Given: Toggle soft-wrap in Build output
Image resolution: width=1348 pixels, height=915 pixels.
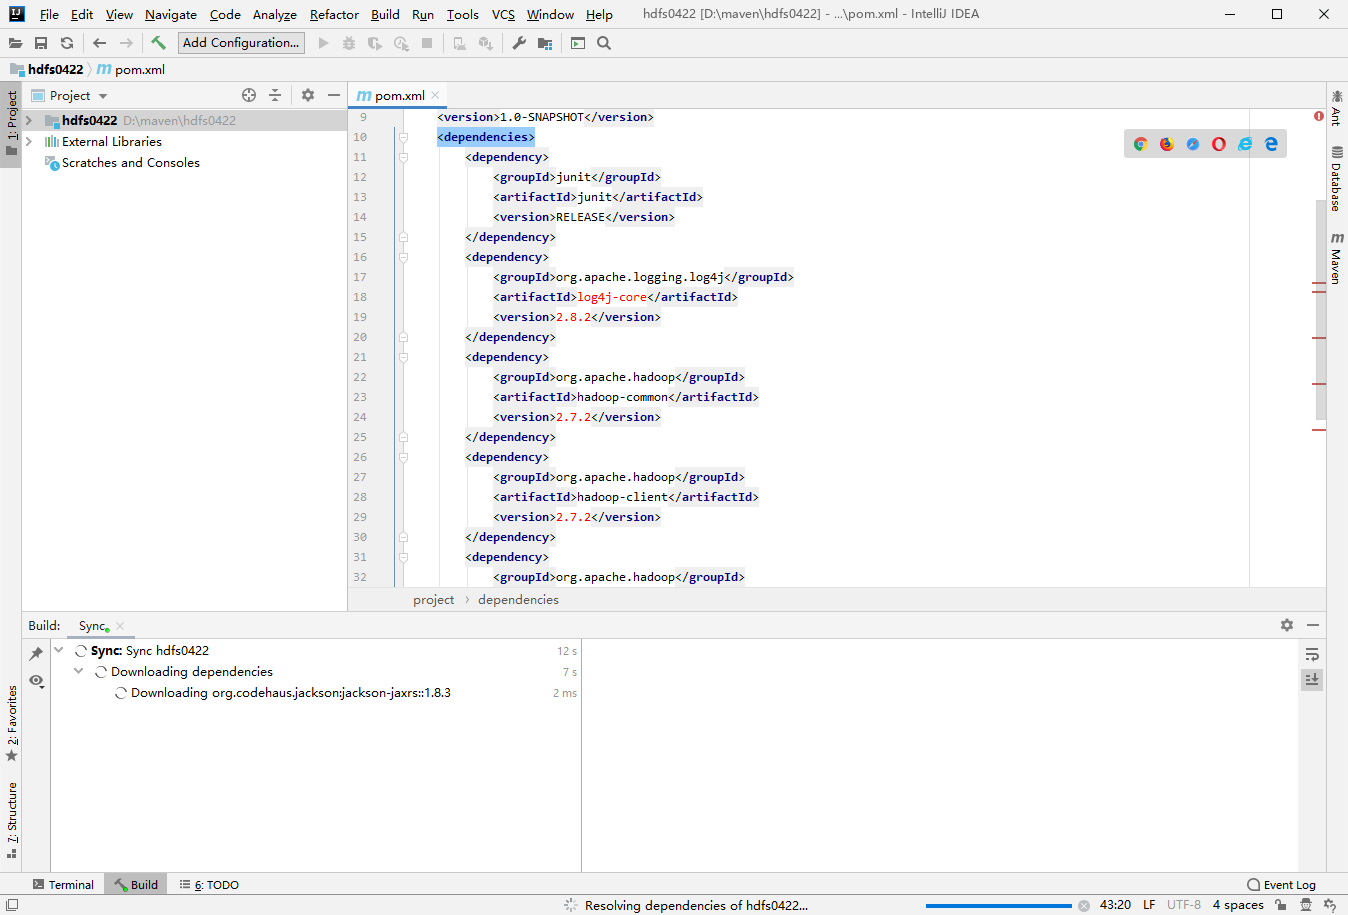Looking at the screenshot, I should point(1312,654).
